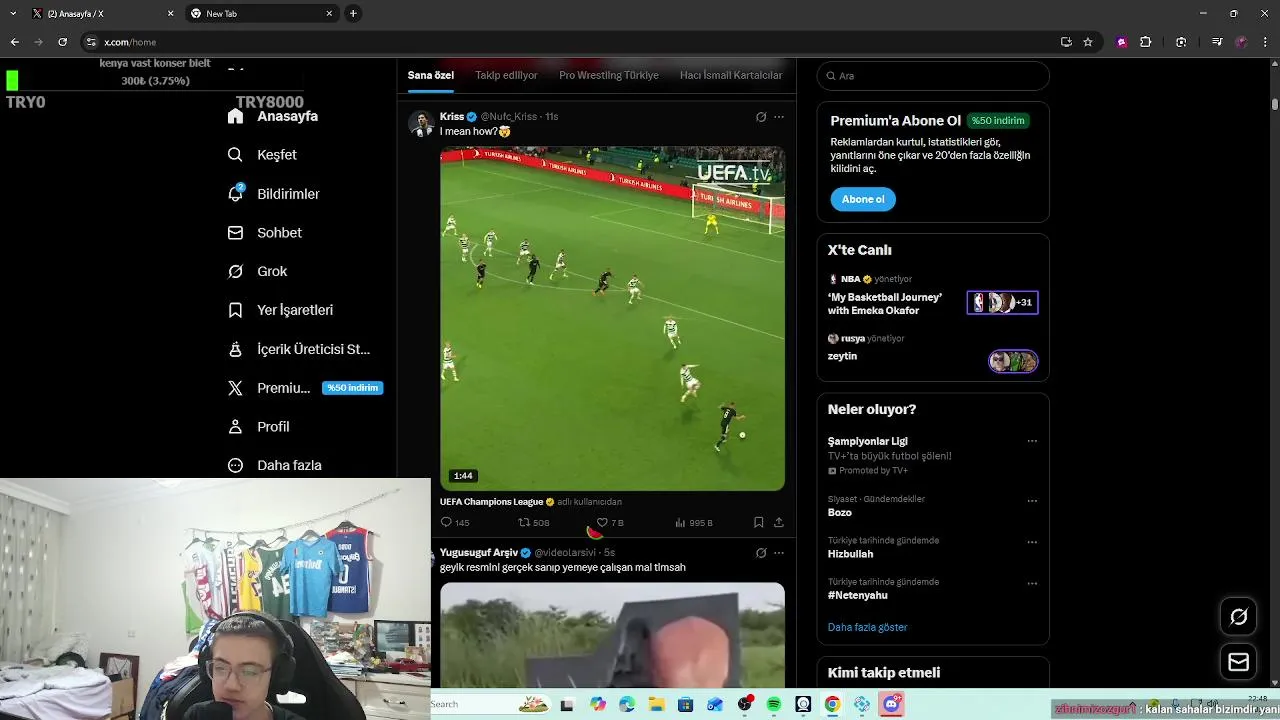Open a new browser tab with plus
The image size is (1280, 720).
tap(353, 14)
